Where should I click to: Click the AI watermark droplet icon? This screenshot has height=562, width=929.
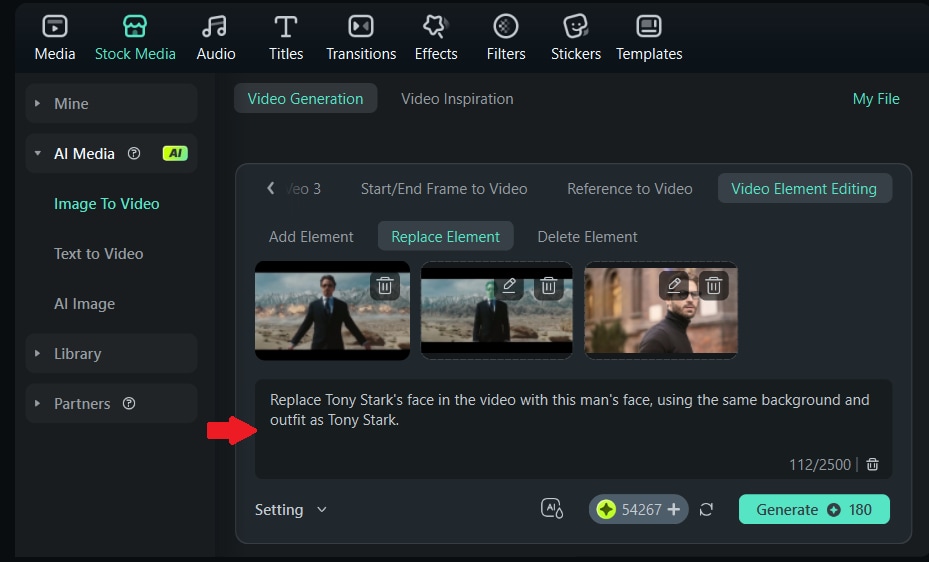(552, 509)
